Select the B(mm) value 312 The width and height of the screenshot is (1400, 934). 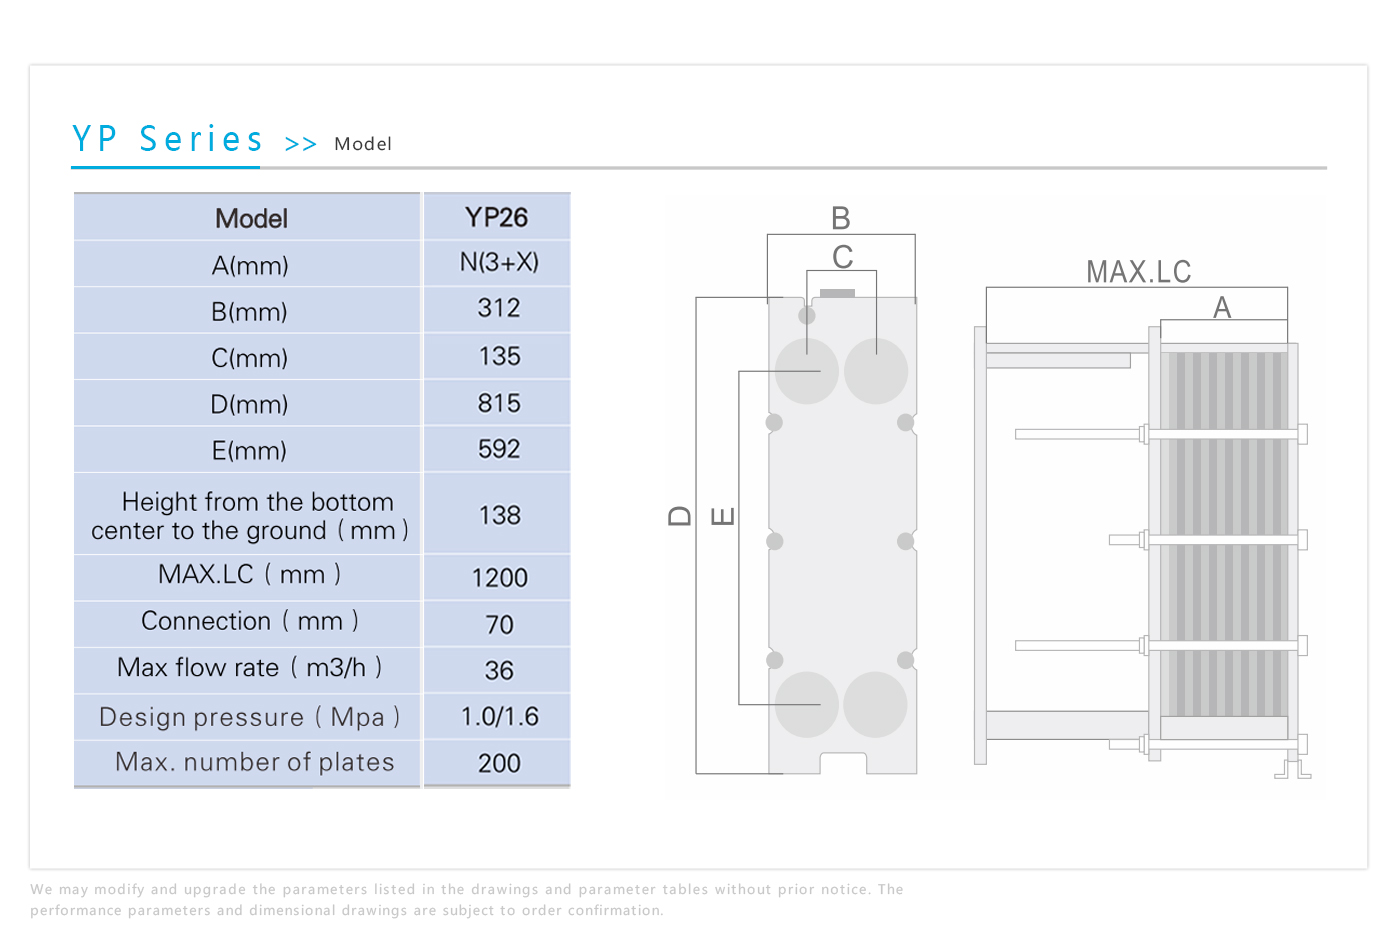[499, 308]
